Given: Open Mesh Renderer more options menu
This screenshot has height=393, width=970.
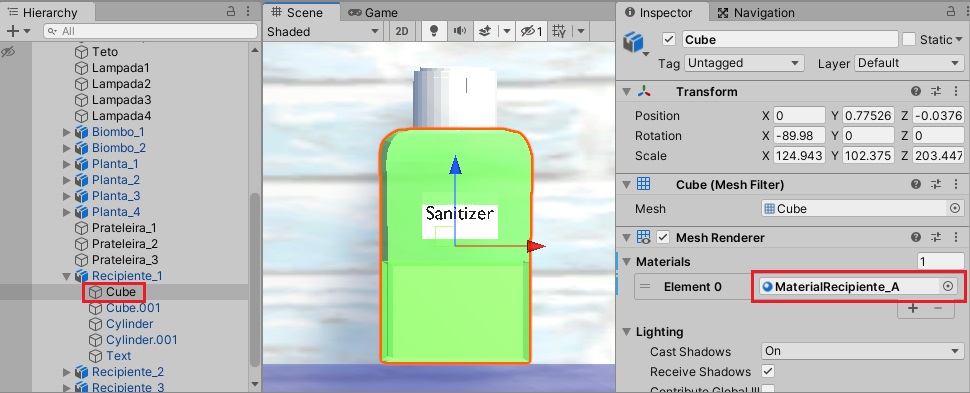Looking at the screenshot, I should [956, 238].
